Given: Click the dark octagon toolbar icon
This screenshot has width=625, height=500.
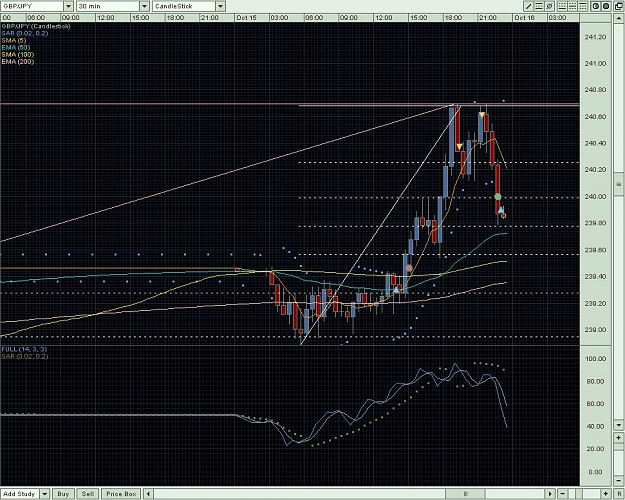Looking at the screenshot, I should (606, 6).
